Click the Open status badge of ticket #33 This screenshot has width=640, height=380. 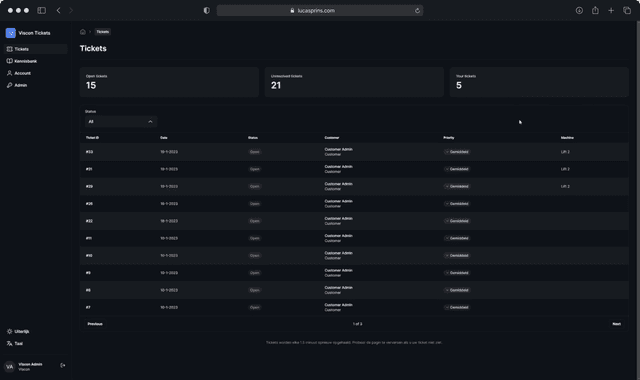click(254, 152)
